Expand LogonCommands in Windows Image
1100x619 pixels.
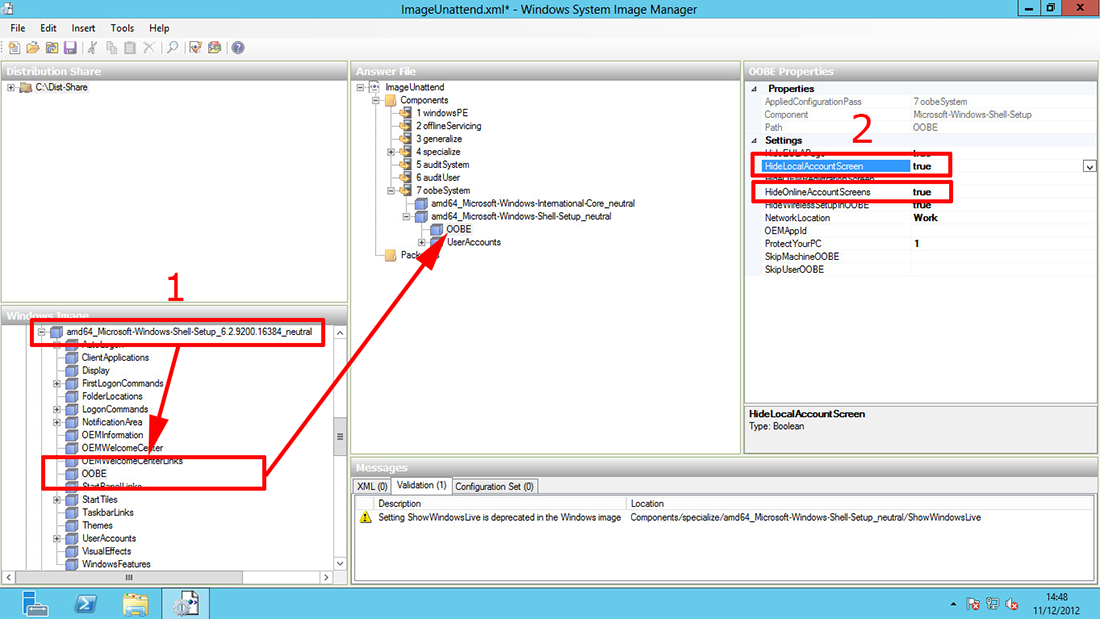57,409
